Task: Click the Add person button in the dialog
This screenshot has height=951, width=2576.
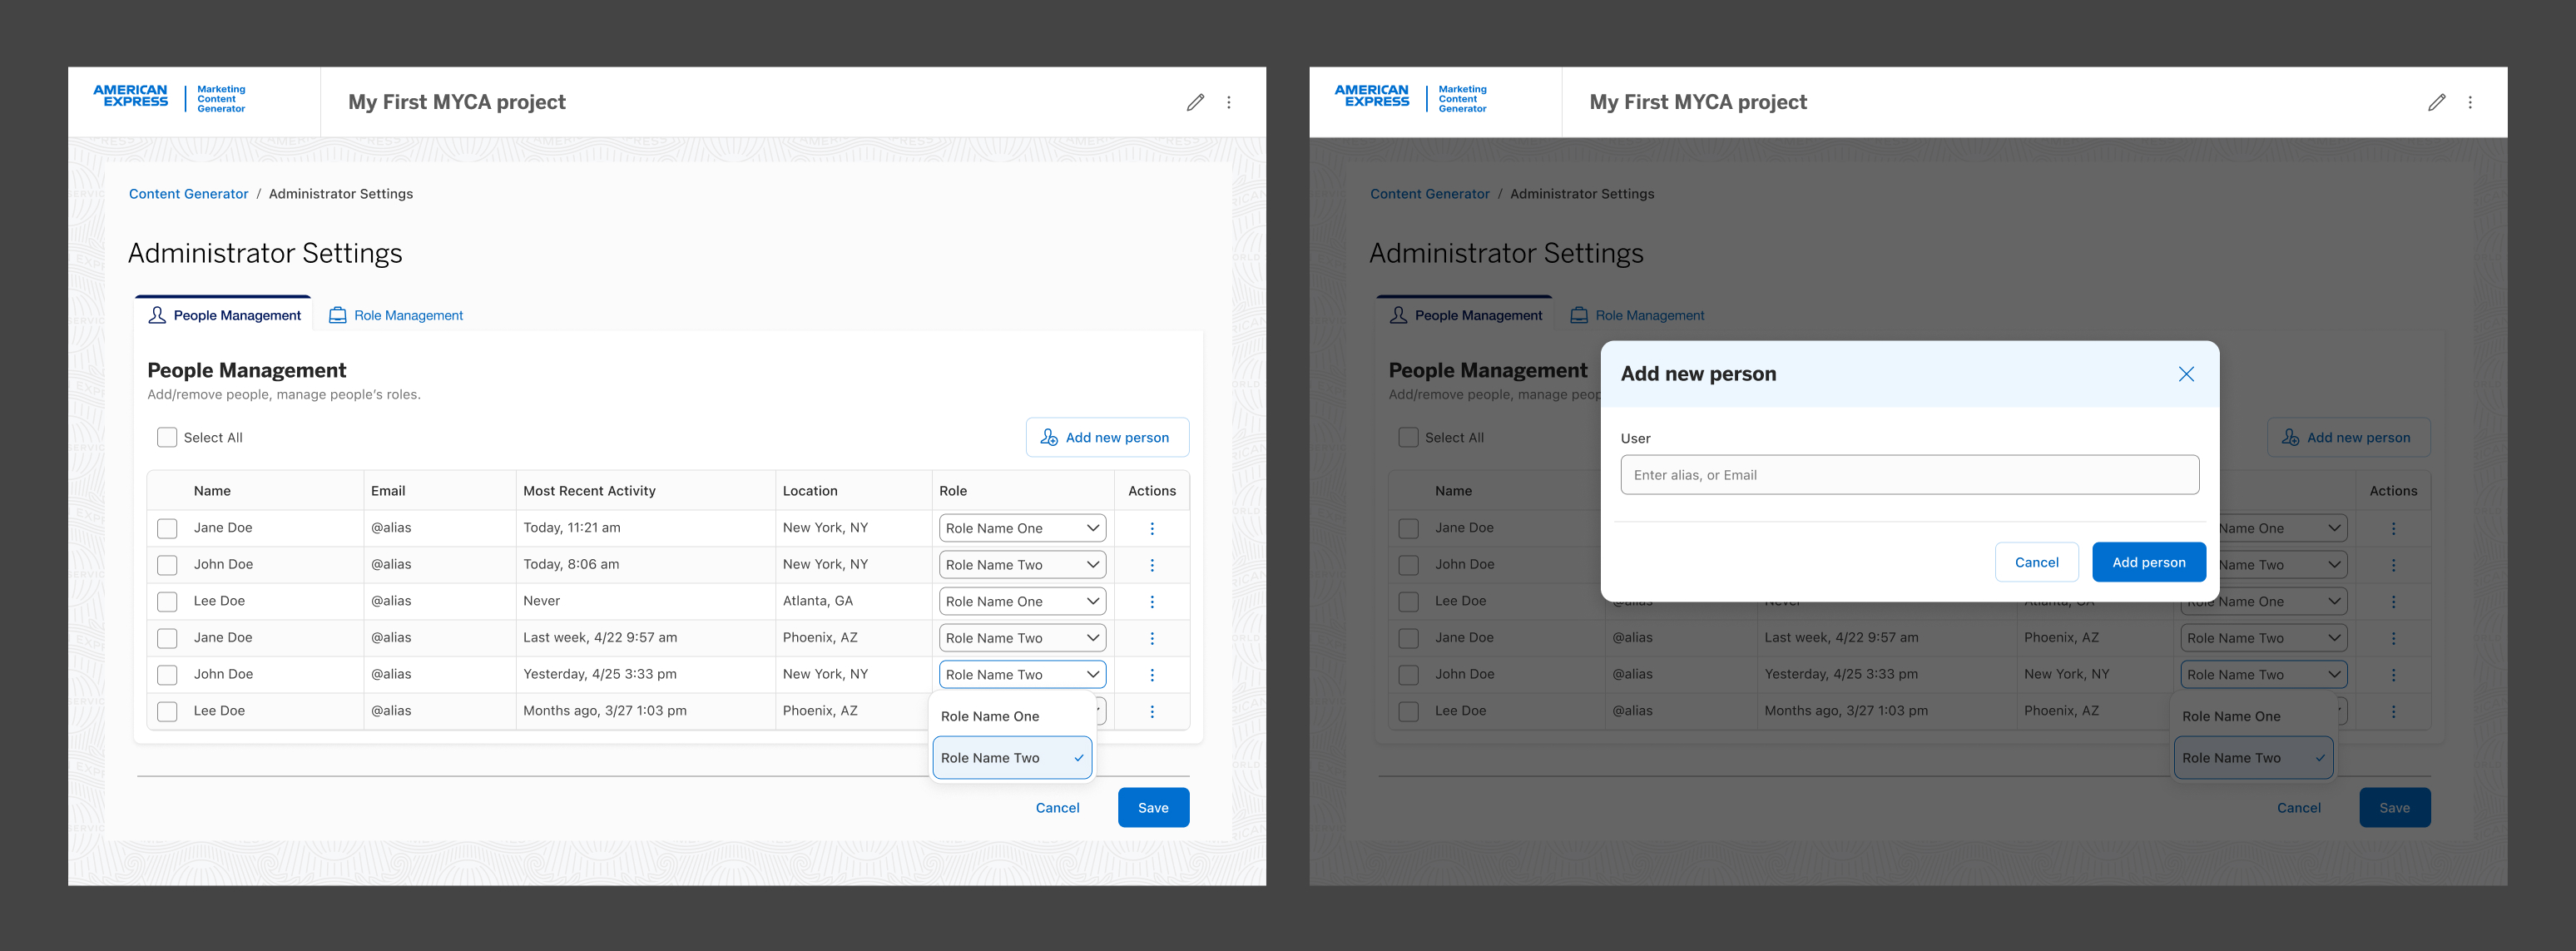Action: point(2148,561)
